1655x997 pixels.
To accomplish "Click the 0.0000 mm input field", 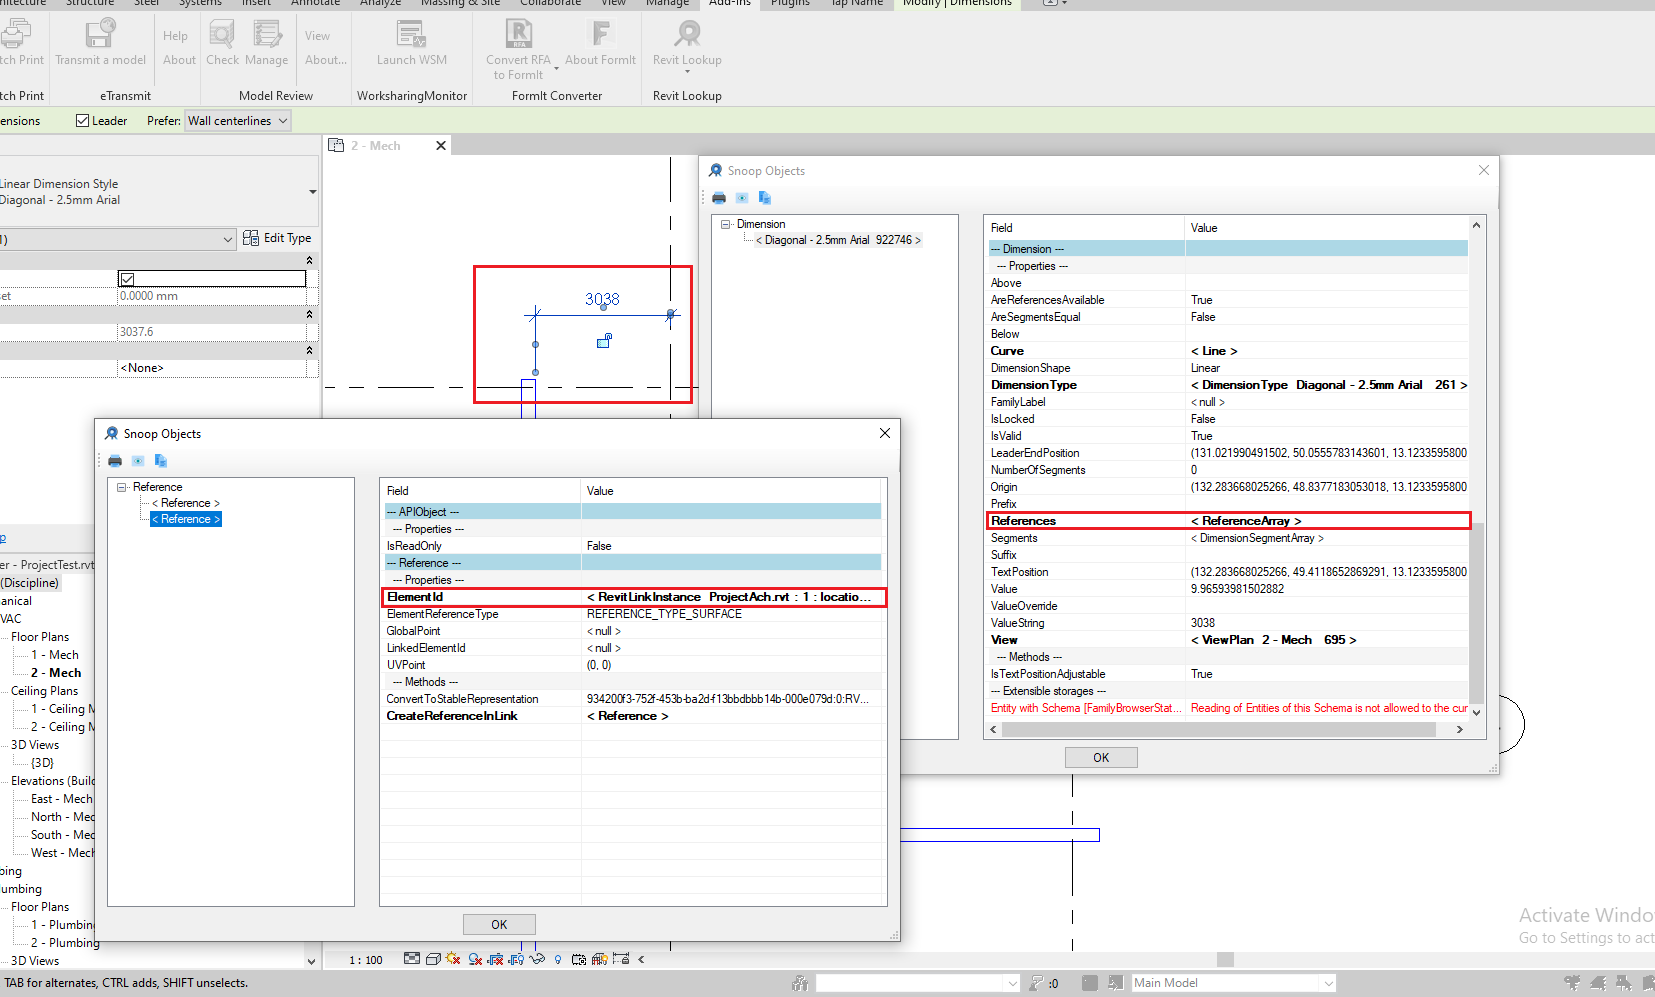I will tap(212, 296).
